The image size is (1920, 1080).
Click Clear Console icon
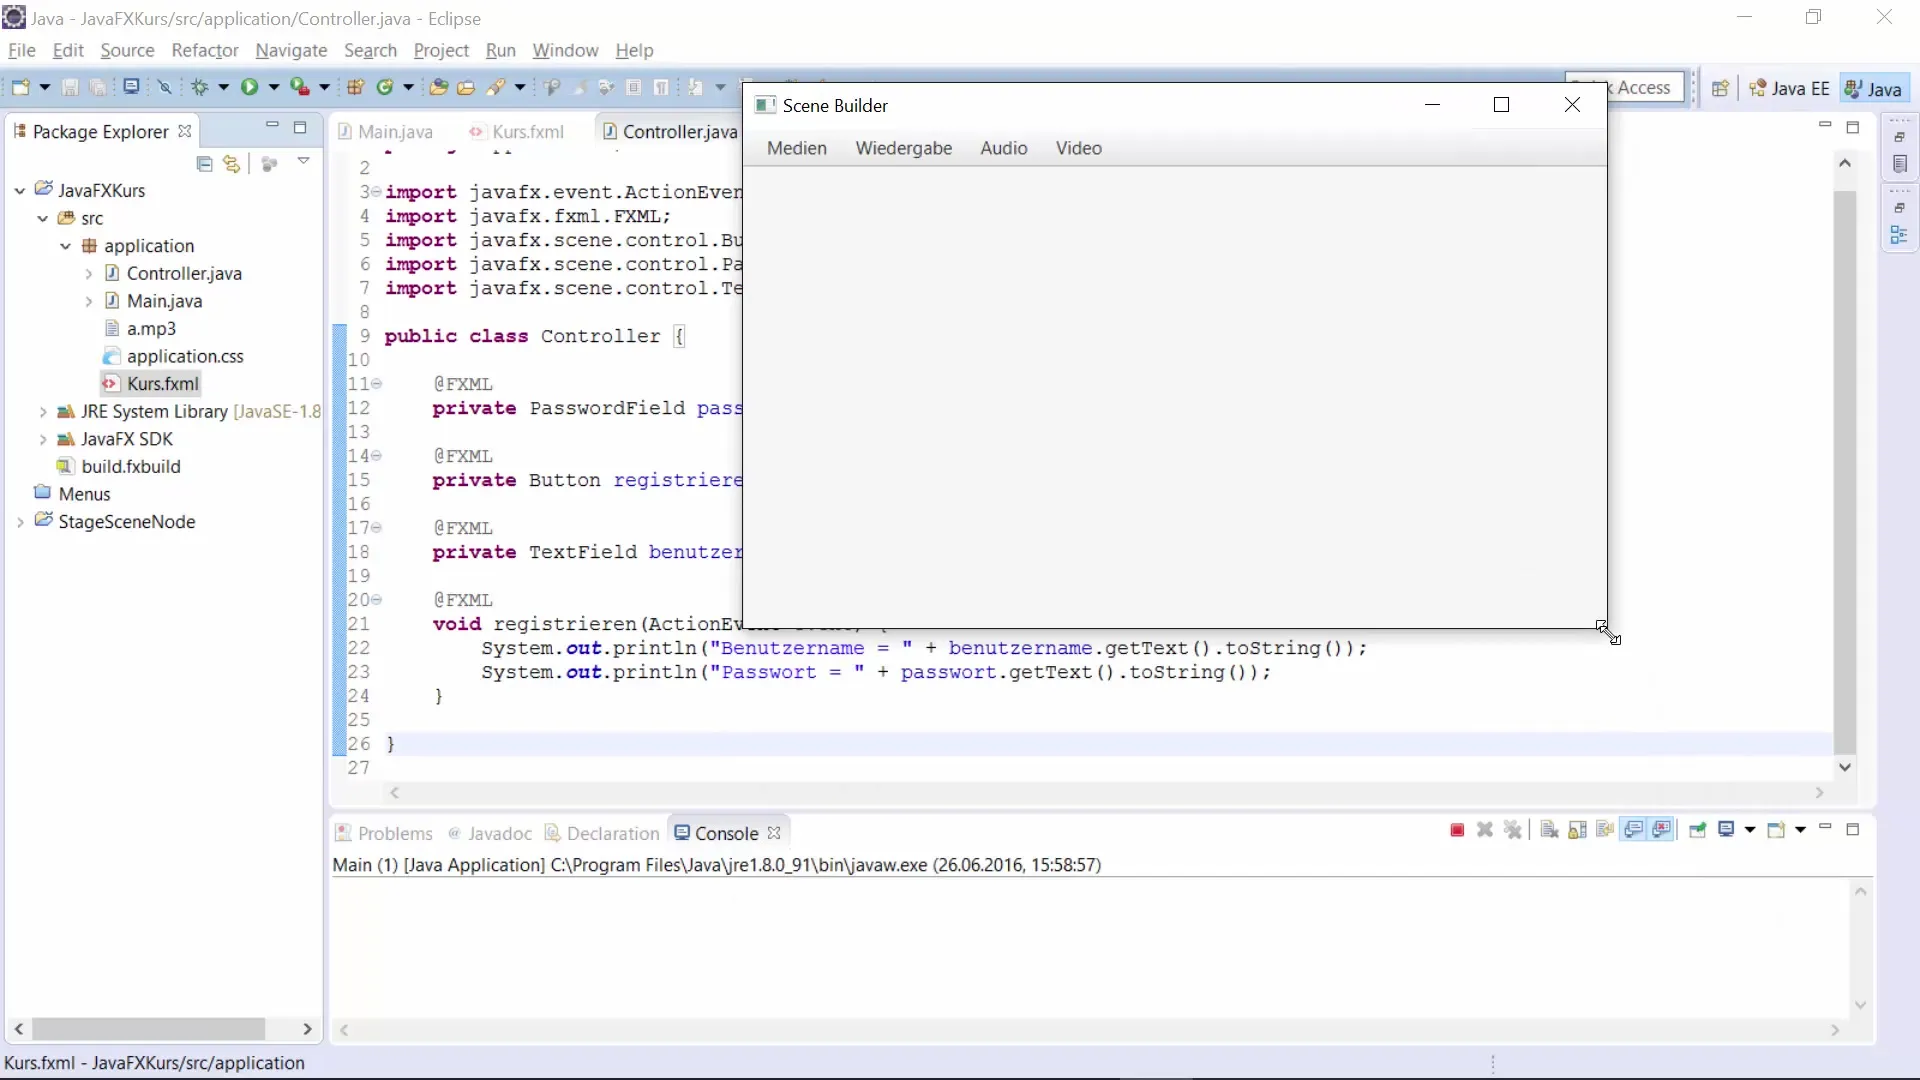pos(1549,830)
